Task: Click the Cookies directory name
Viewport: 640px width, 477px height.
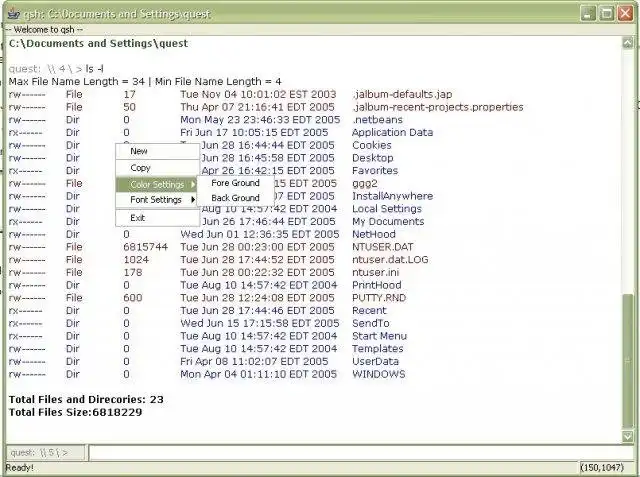Action: (x=371, y=145)
